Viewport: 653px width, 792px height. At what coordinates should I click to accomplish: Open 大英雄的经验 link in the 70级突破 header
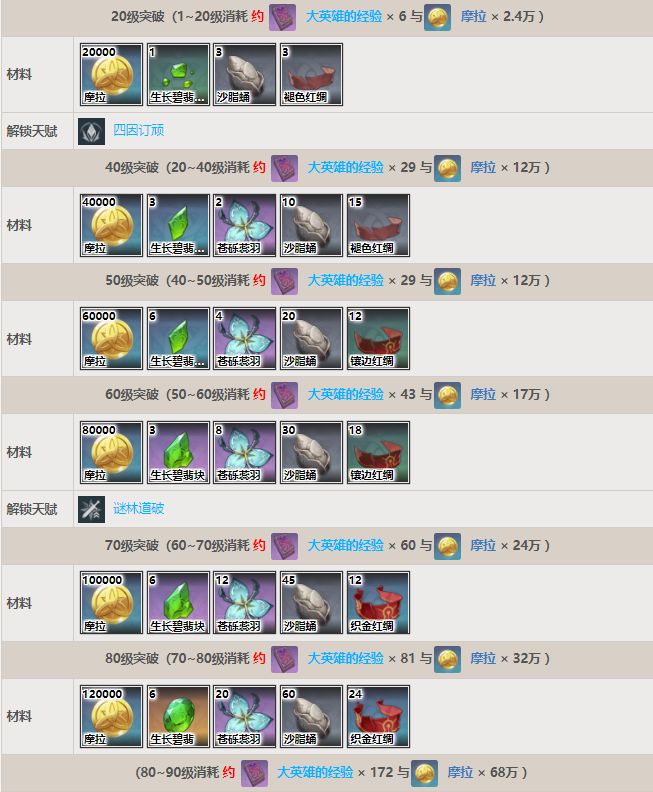345,546
